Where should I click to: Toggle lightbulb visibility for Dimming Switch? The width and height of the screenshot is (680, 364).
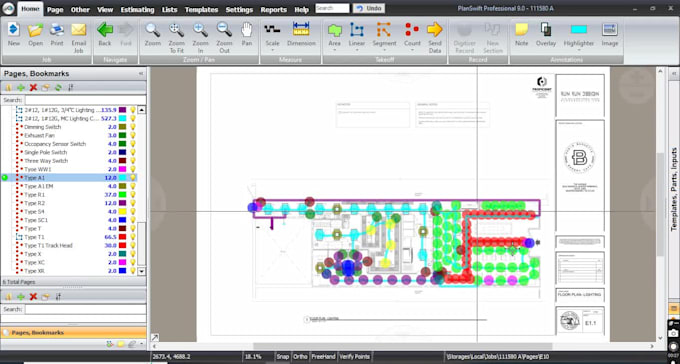tap(133, 127)
